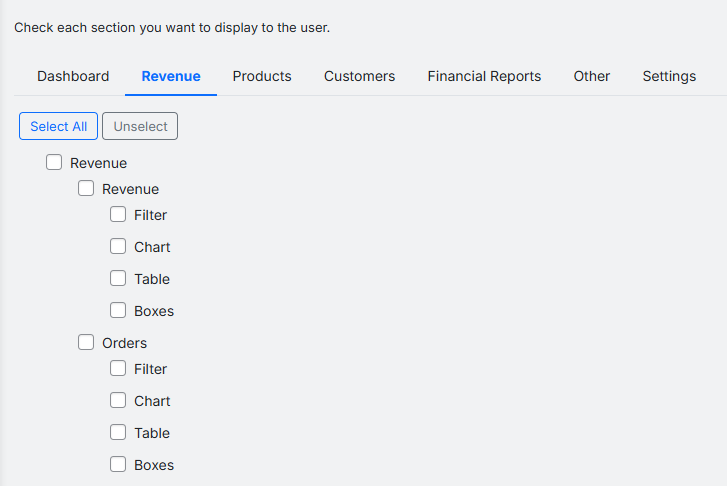
Task: Check the top-level Revenue checkbox
Action: coord(54,163)
